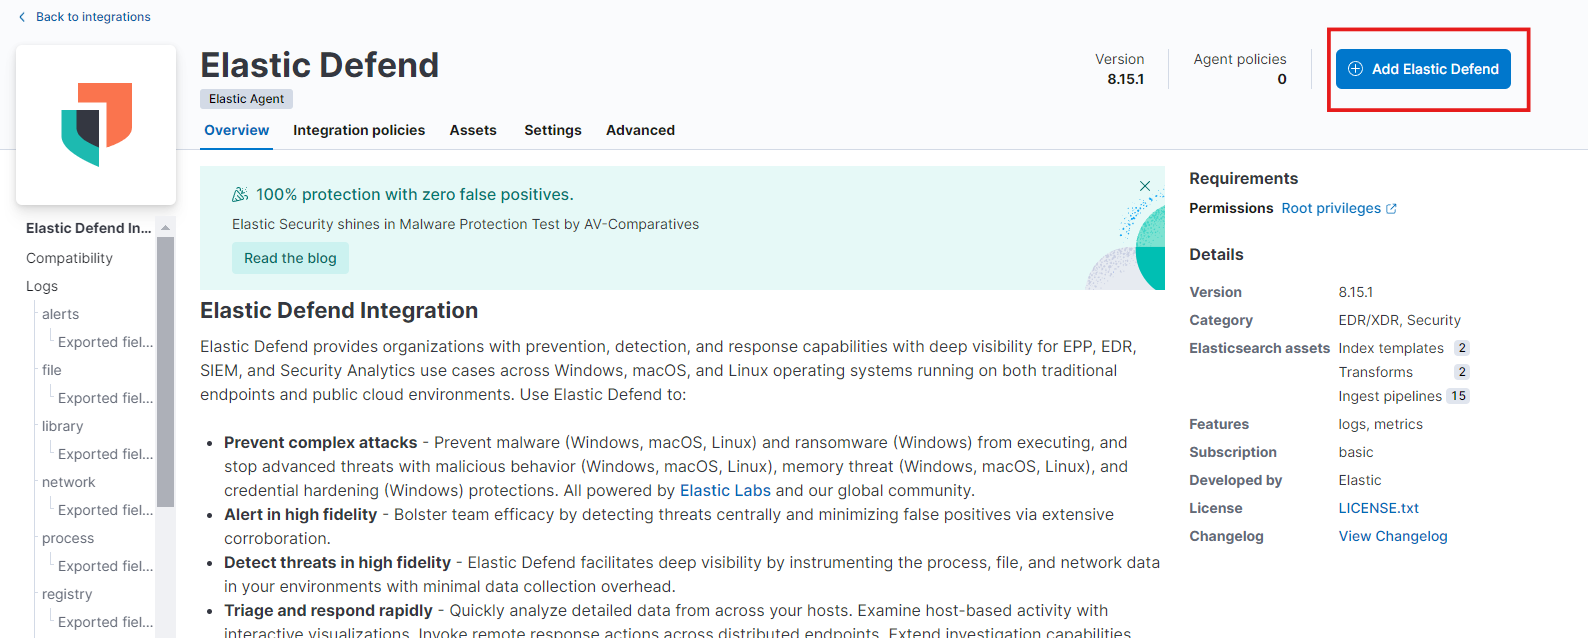1588x638 pixels.
Task: Click the plus icon in Add Elastic Defend
Action: coord(1356,69)
